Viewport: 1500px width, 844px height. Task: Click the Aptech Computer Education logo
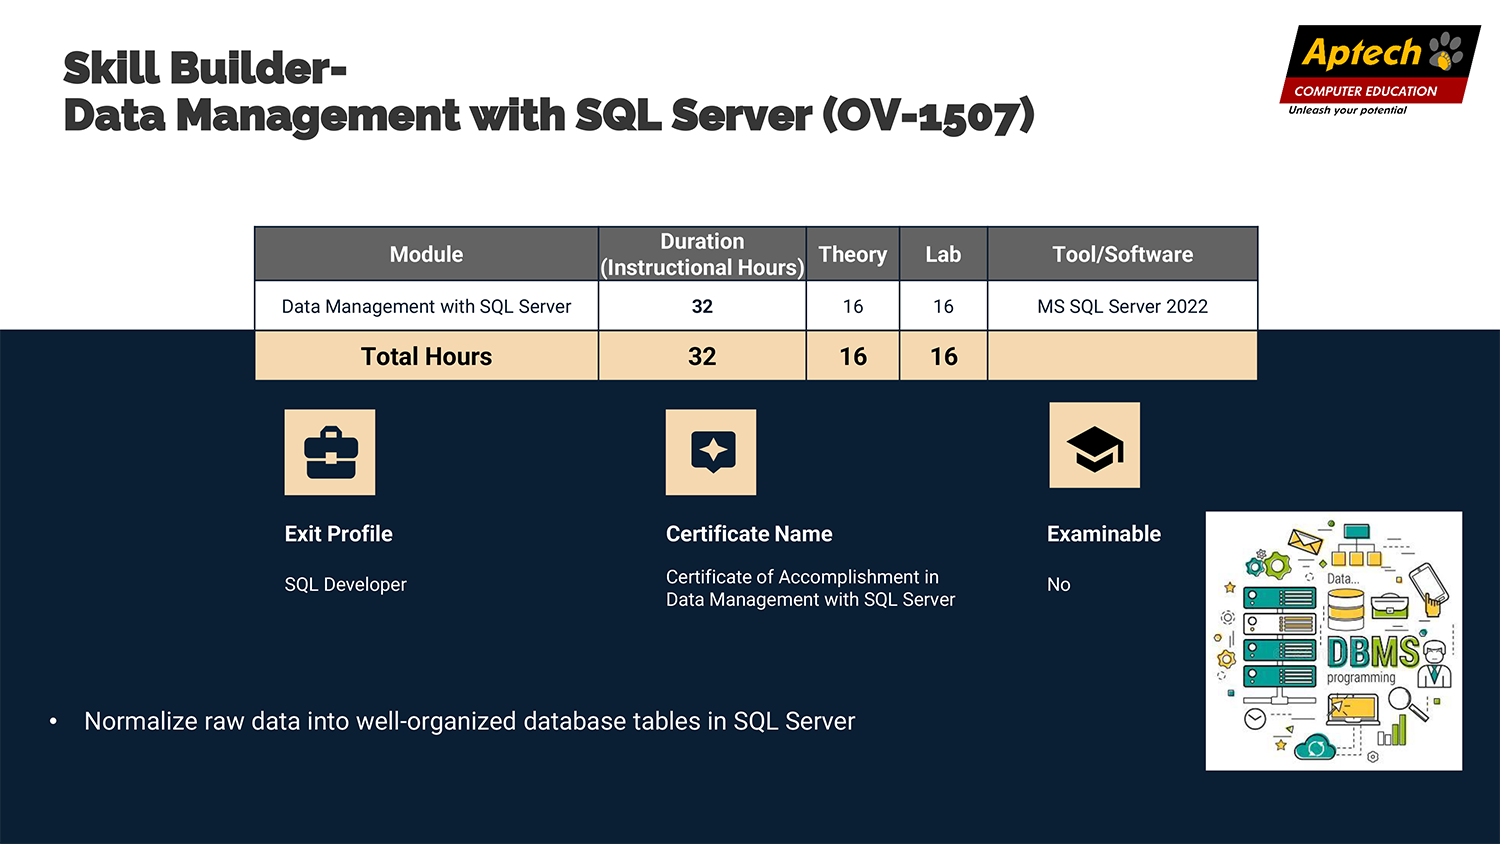click(1378, 69)
